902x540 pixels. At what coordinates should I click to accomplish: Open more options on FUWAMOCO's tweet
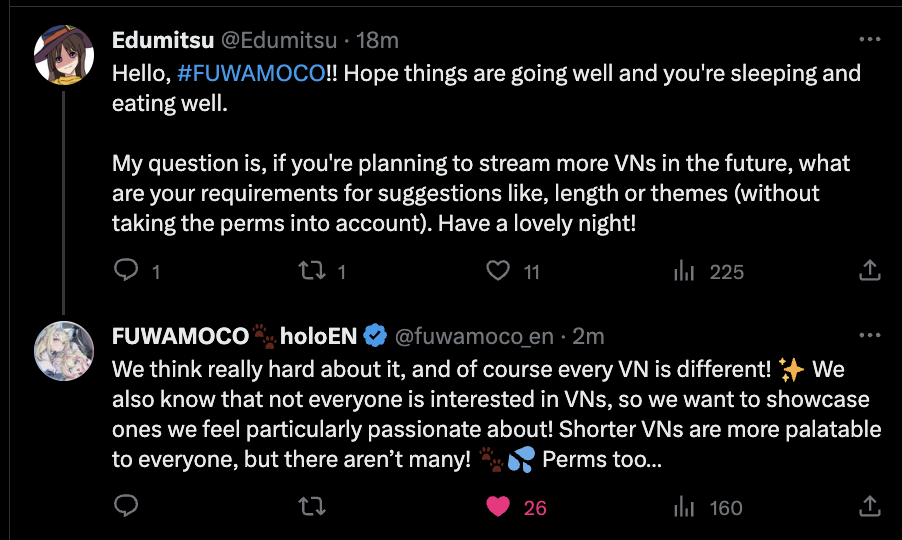pos(870,336)
